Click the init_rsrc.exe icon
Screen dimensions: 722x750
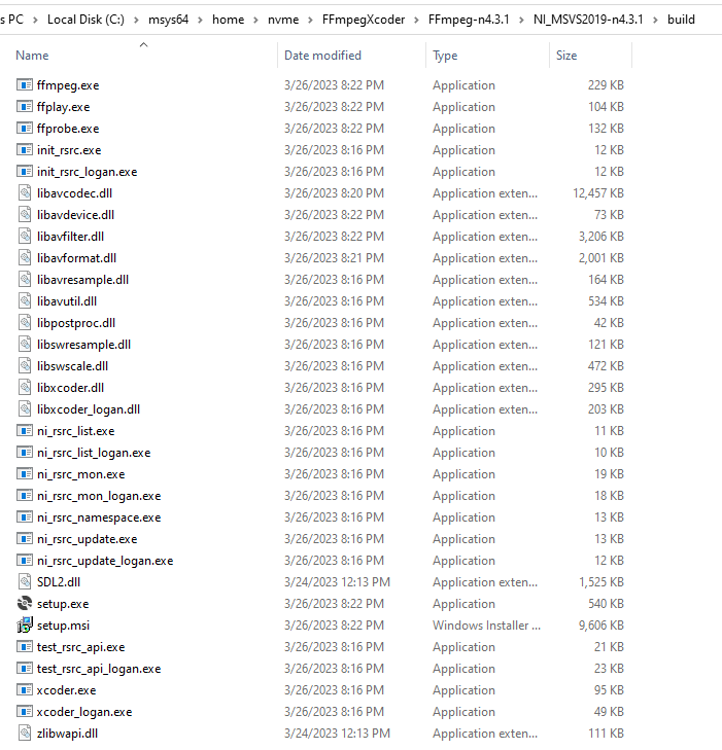tap(24, 150)
